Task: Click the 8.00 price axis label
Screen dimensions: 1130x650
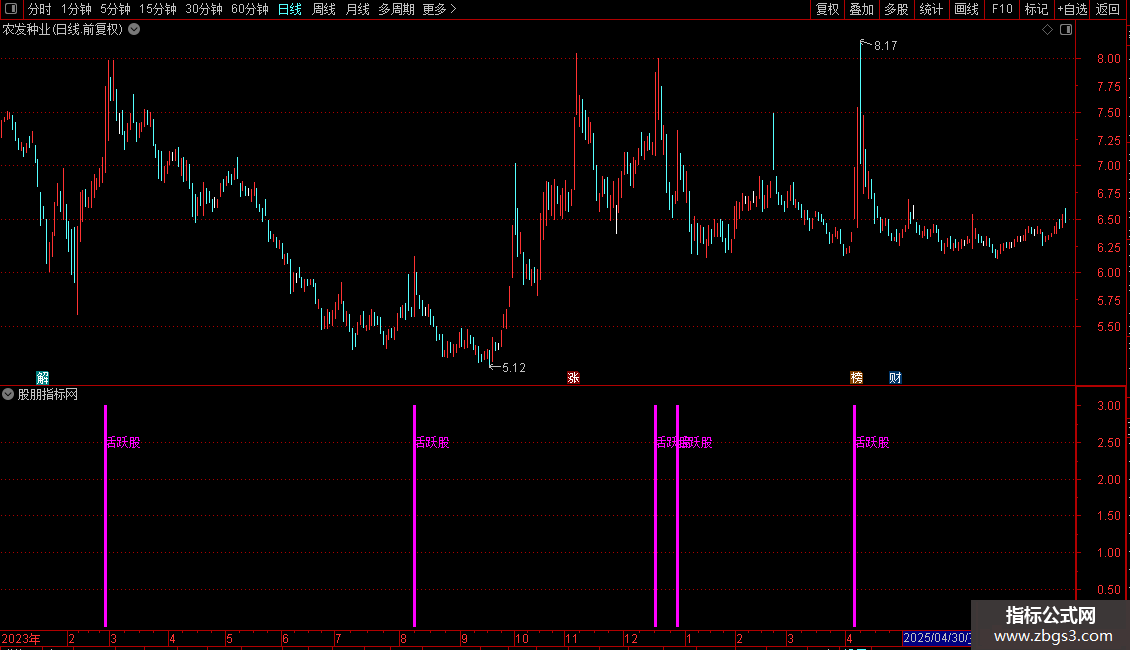Action: (x=1108, y=59)
